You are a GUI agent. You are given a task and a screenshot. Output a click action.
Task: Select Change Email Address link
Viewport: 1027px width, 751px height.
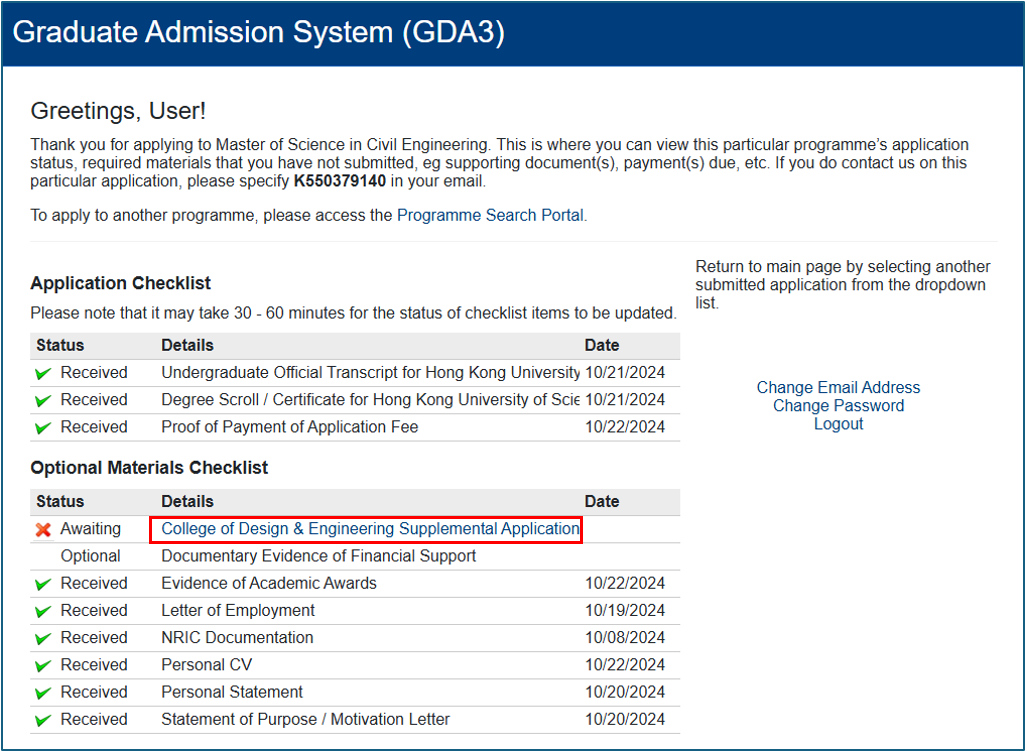click(x=838, y=388)
